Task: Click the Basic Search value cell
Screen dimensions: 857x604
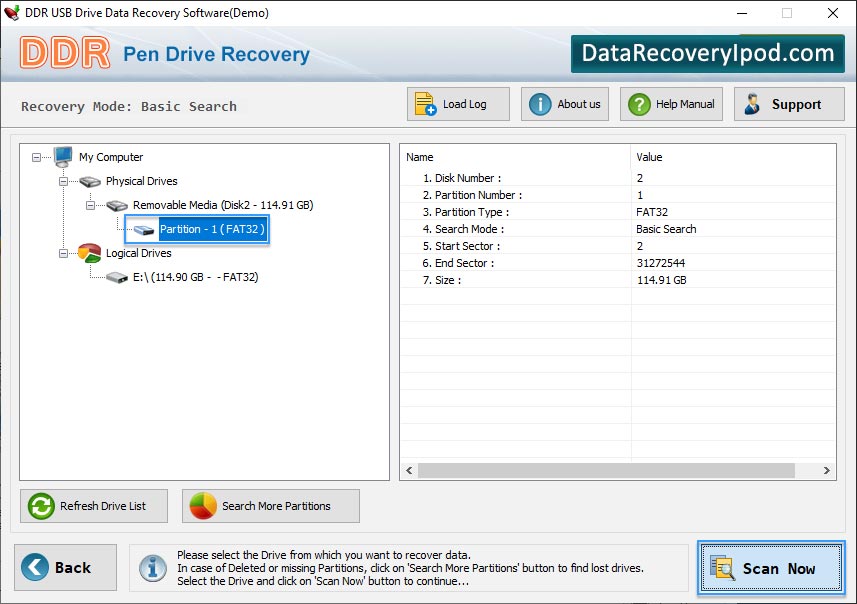Action: [666, 229]
